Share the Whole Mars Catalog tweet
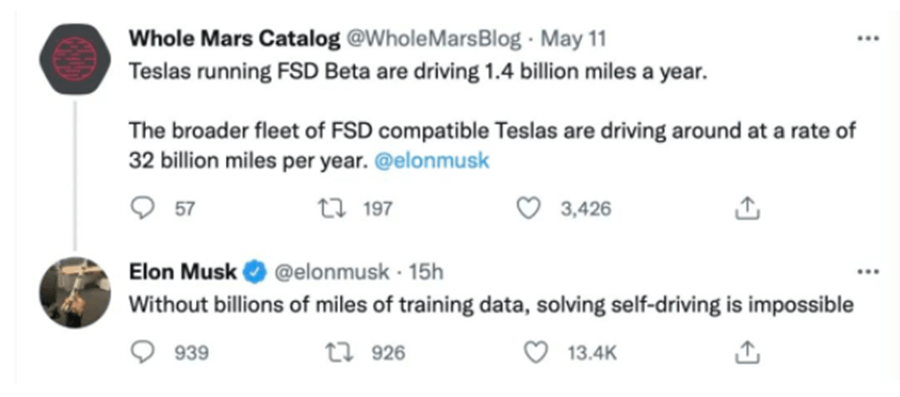The height and width of the screenshot is (397, 900). (x=747, y=209)
